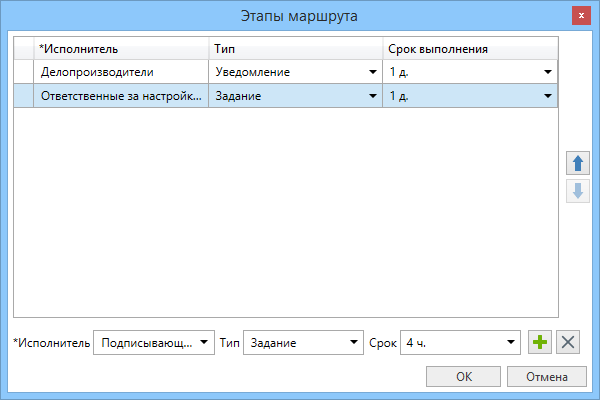Expand deadline dropdown in the selected row
The image size is (600, 400).
pyautogui.click(x=547, y=96)
